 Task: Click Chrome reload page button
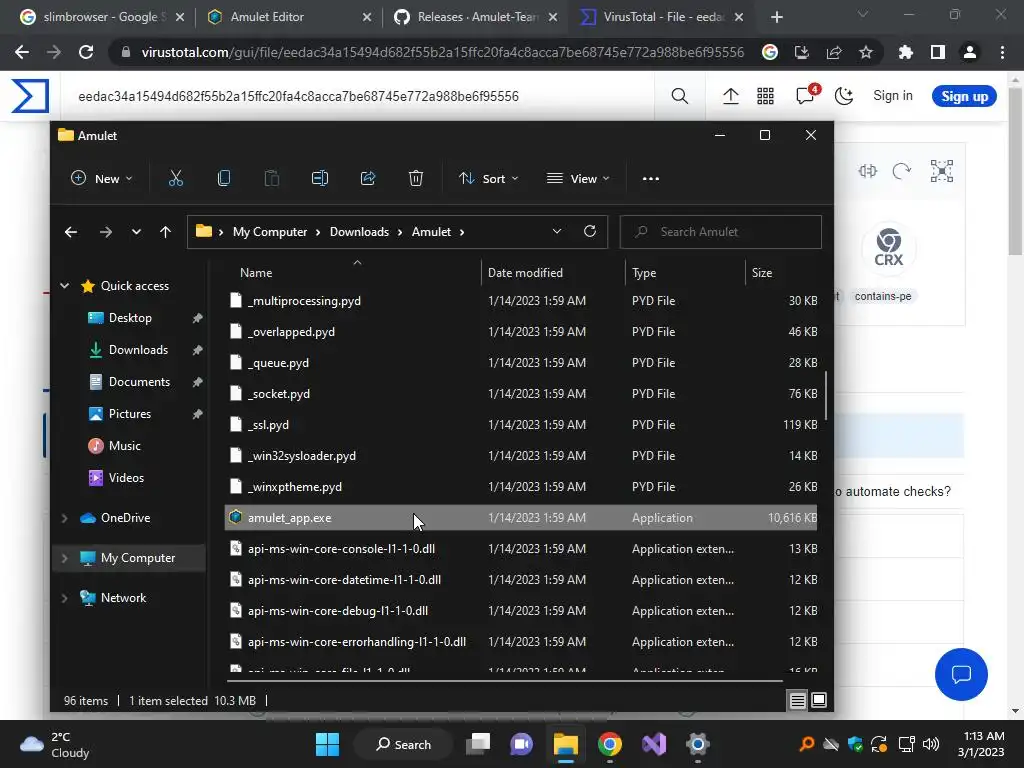click(86, 52)
